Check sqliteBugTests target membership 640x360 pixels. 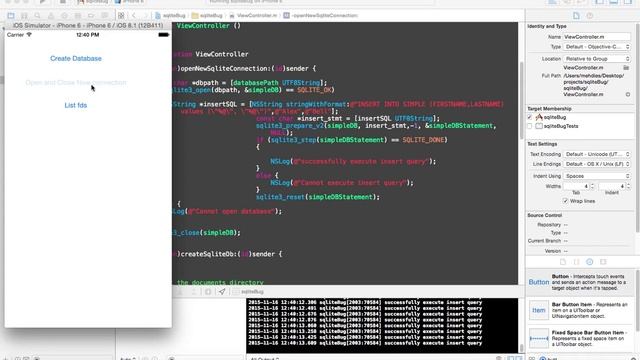[x=530, y=126]
